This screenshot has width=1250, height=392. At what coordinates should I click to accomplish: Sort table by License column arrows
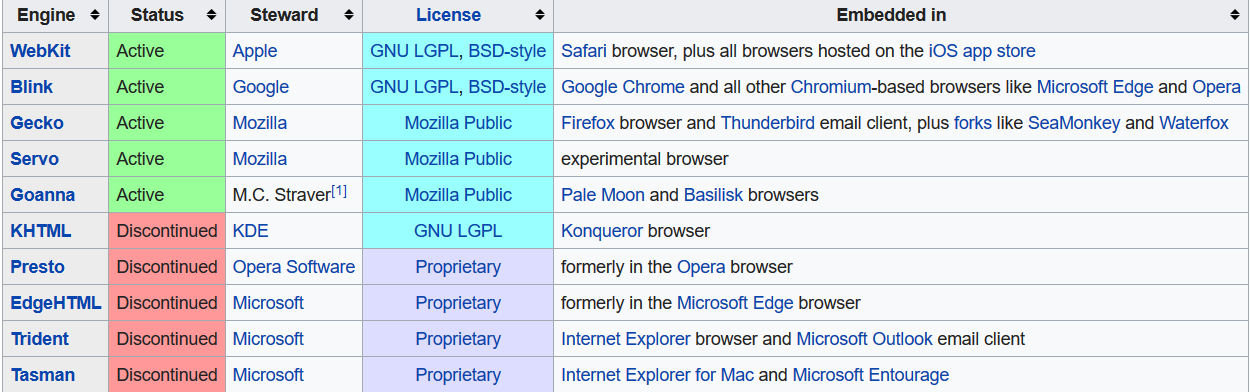[539, 15]
